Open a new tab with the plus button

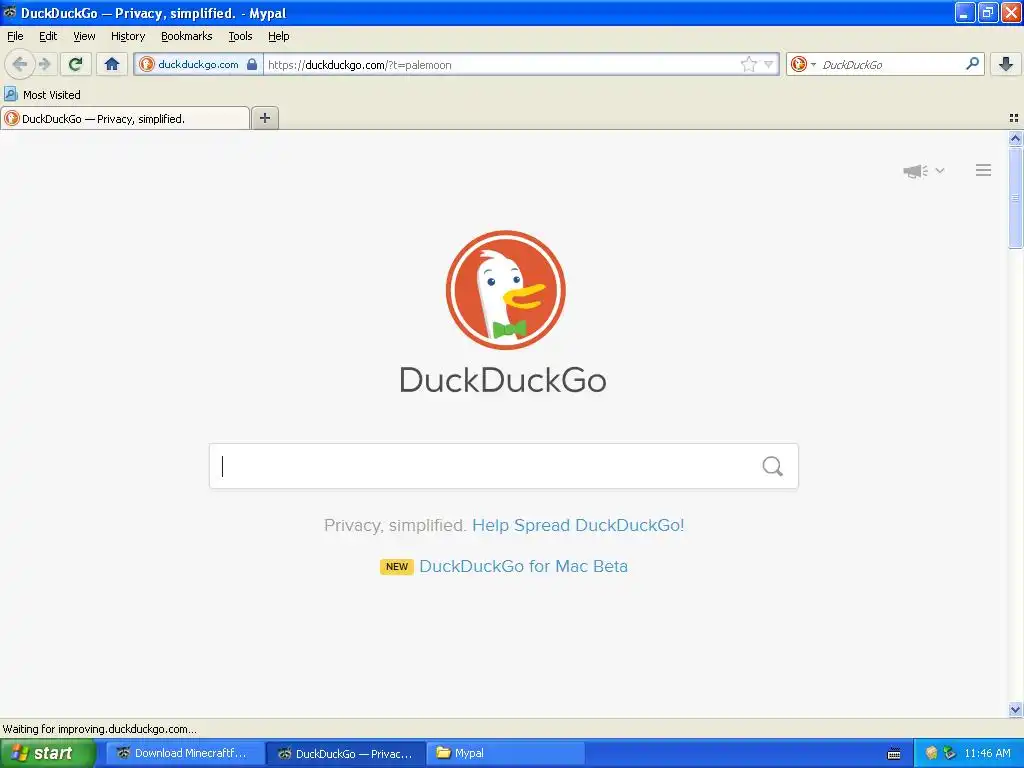pos(265,118)
